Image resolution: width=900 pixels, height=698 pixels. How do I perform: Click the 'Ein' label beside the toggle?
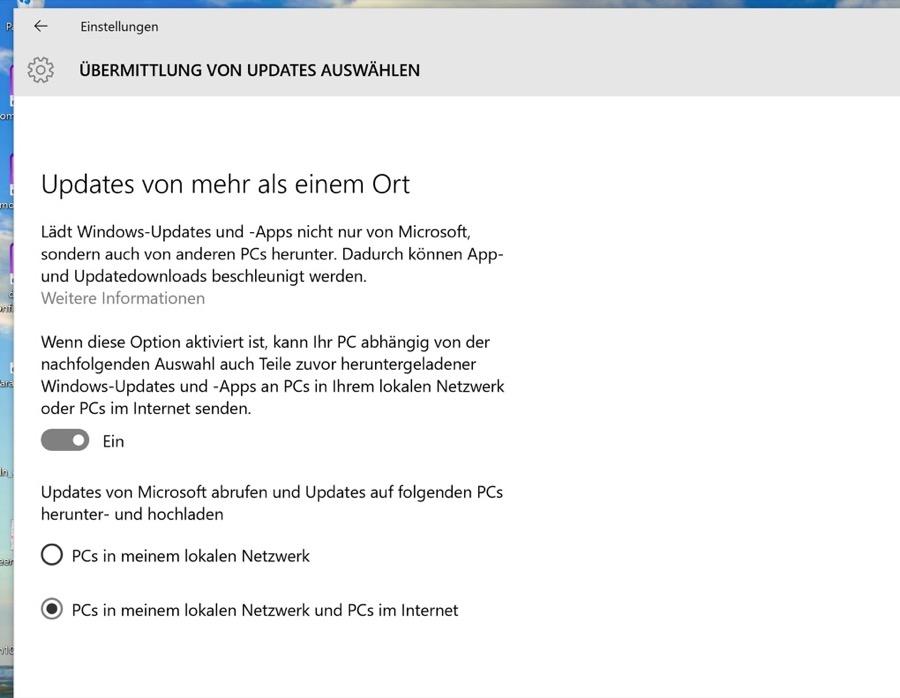(113, 441)
